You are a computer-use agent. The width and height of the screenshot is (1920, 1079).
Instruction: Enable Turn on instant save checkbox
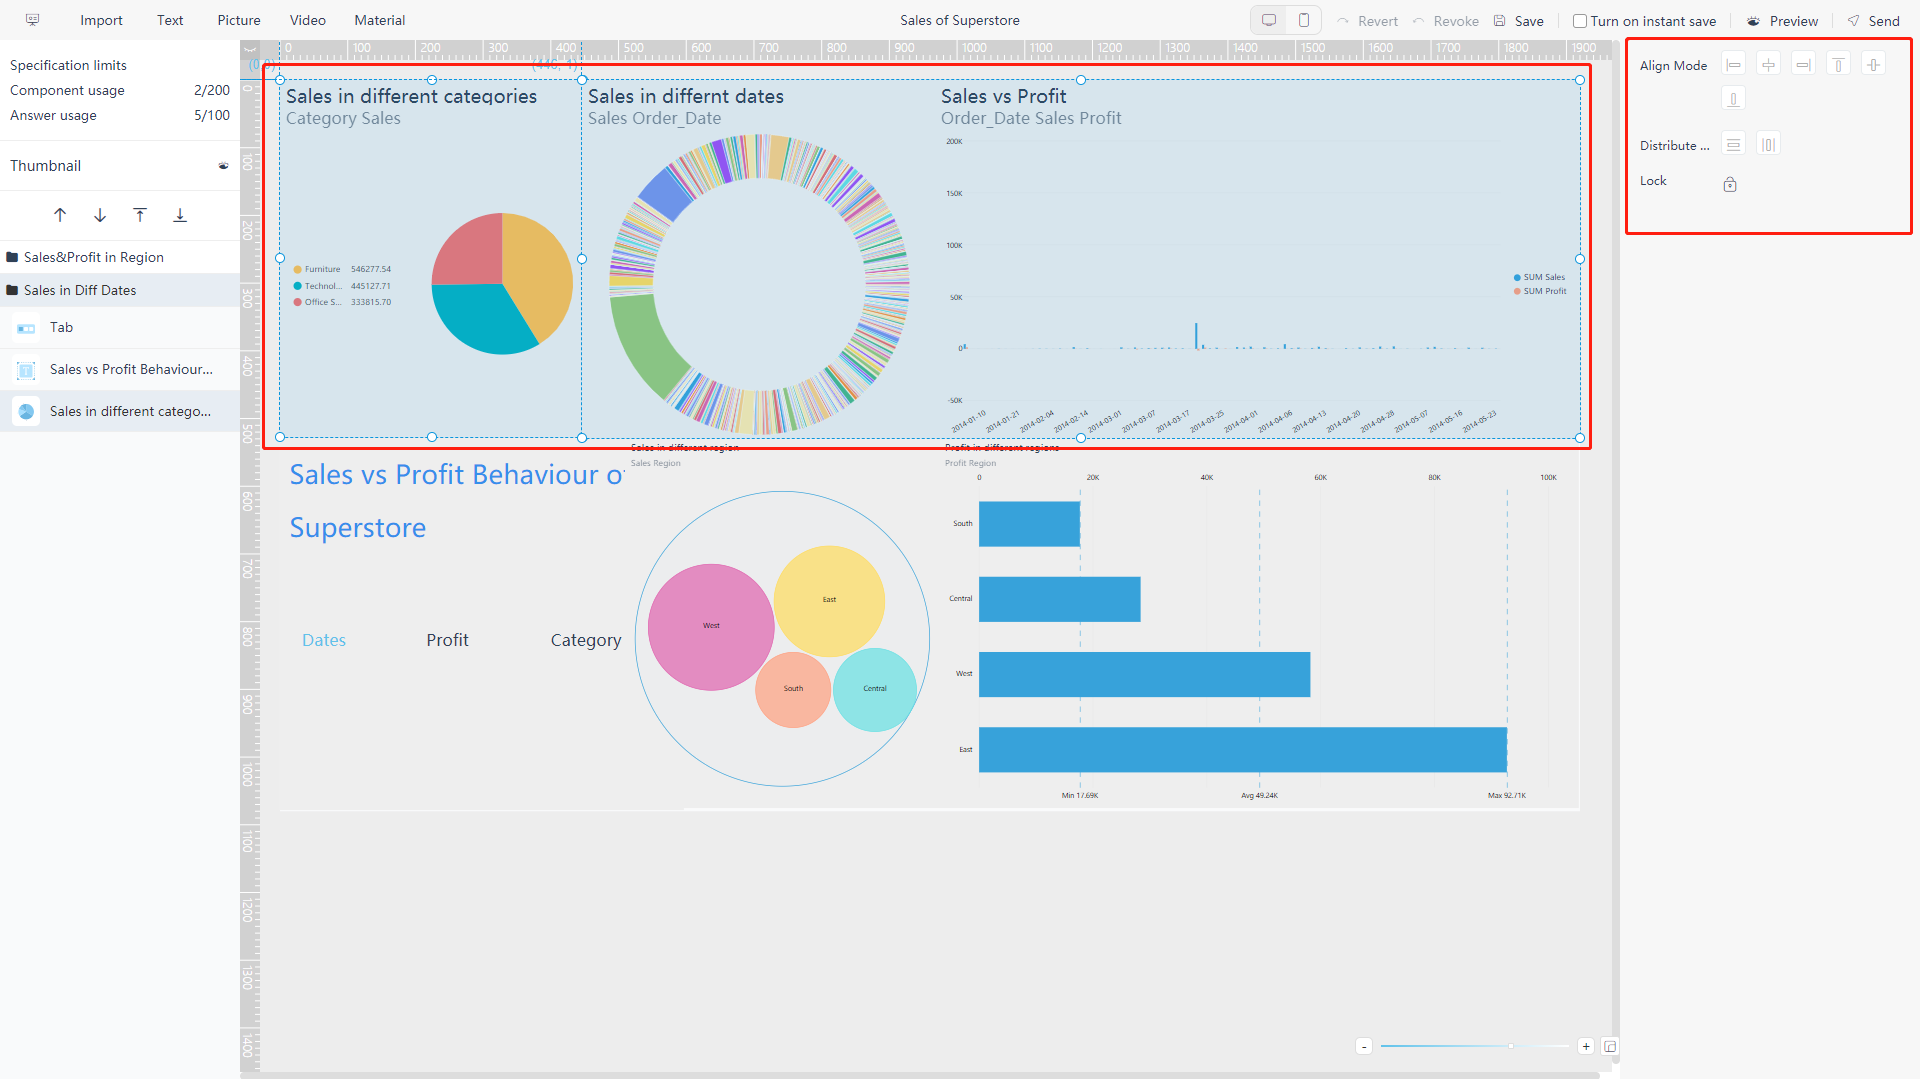(x=1580, y=21)
